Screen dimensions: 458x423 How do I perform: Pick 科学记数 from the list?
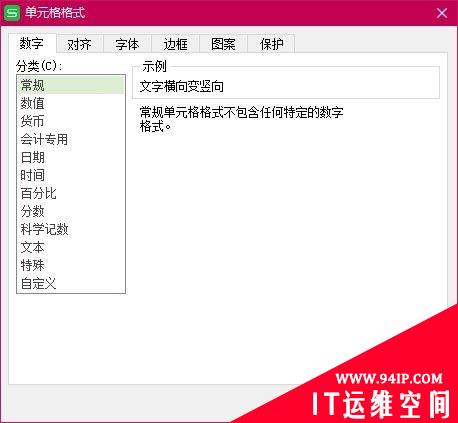click(x=71, y=229)
